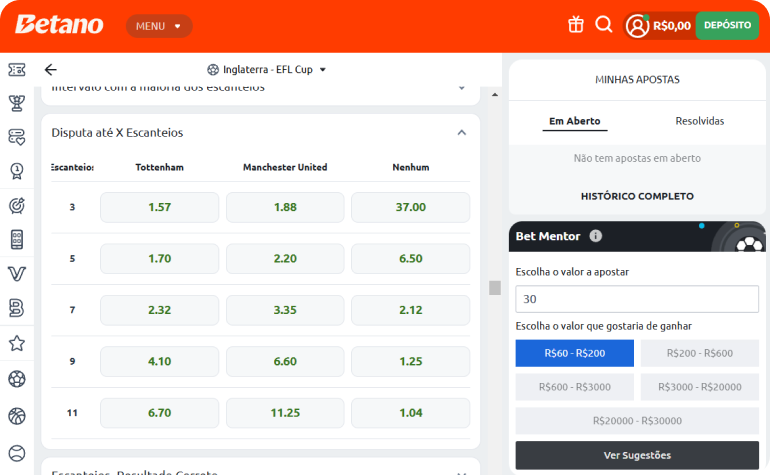
Task: Choose the R$60 - R$200 range
Action: point(575,353)
